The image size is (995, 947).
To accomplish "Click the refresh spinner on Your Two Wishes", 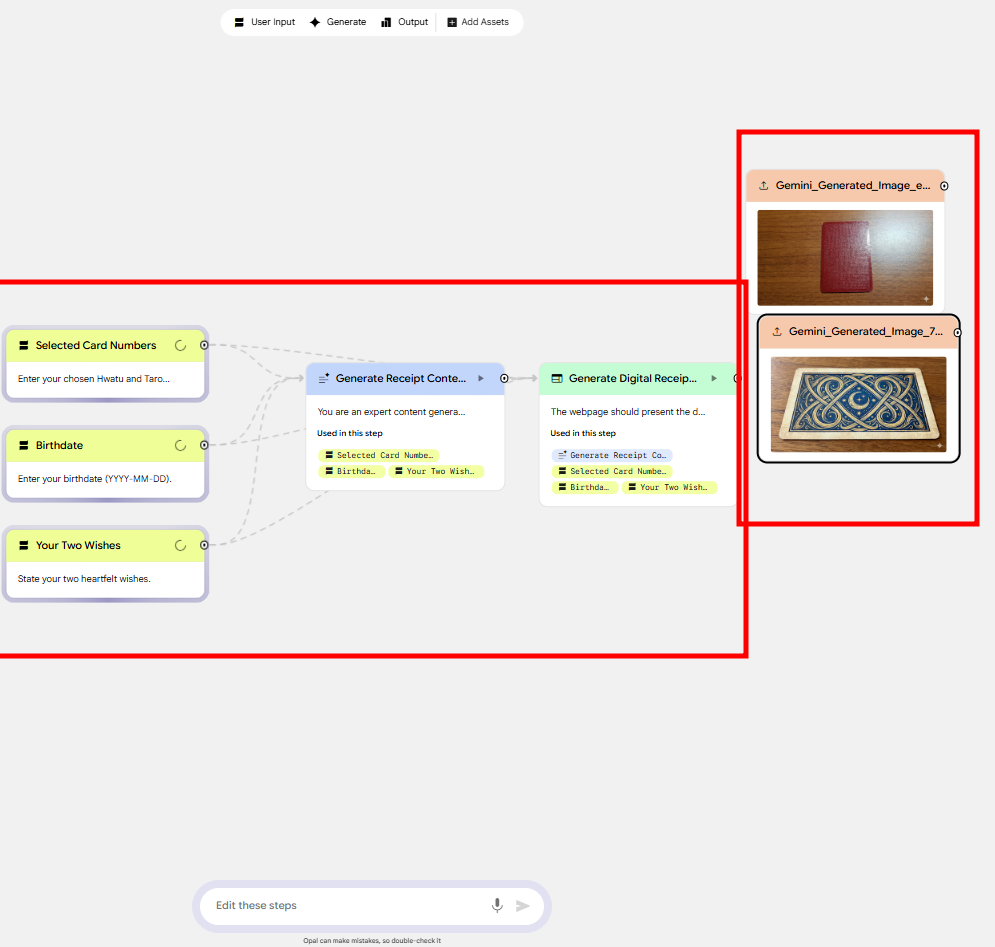I will click(x=181, y=545).
